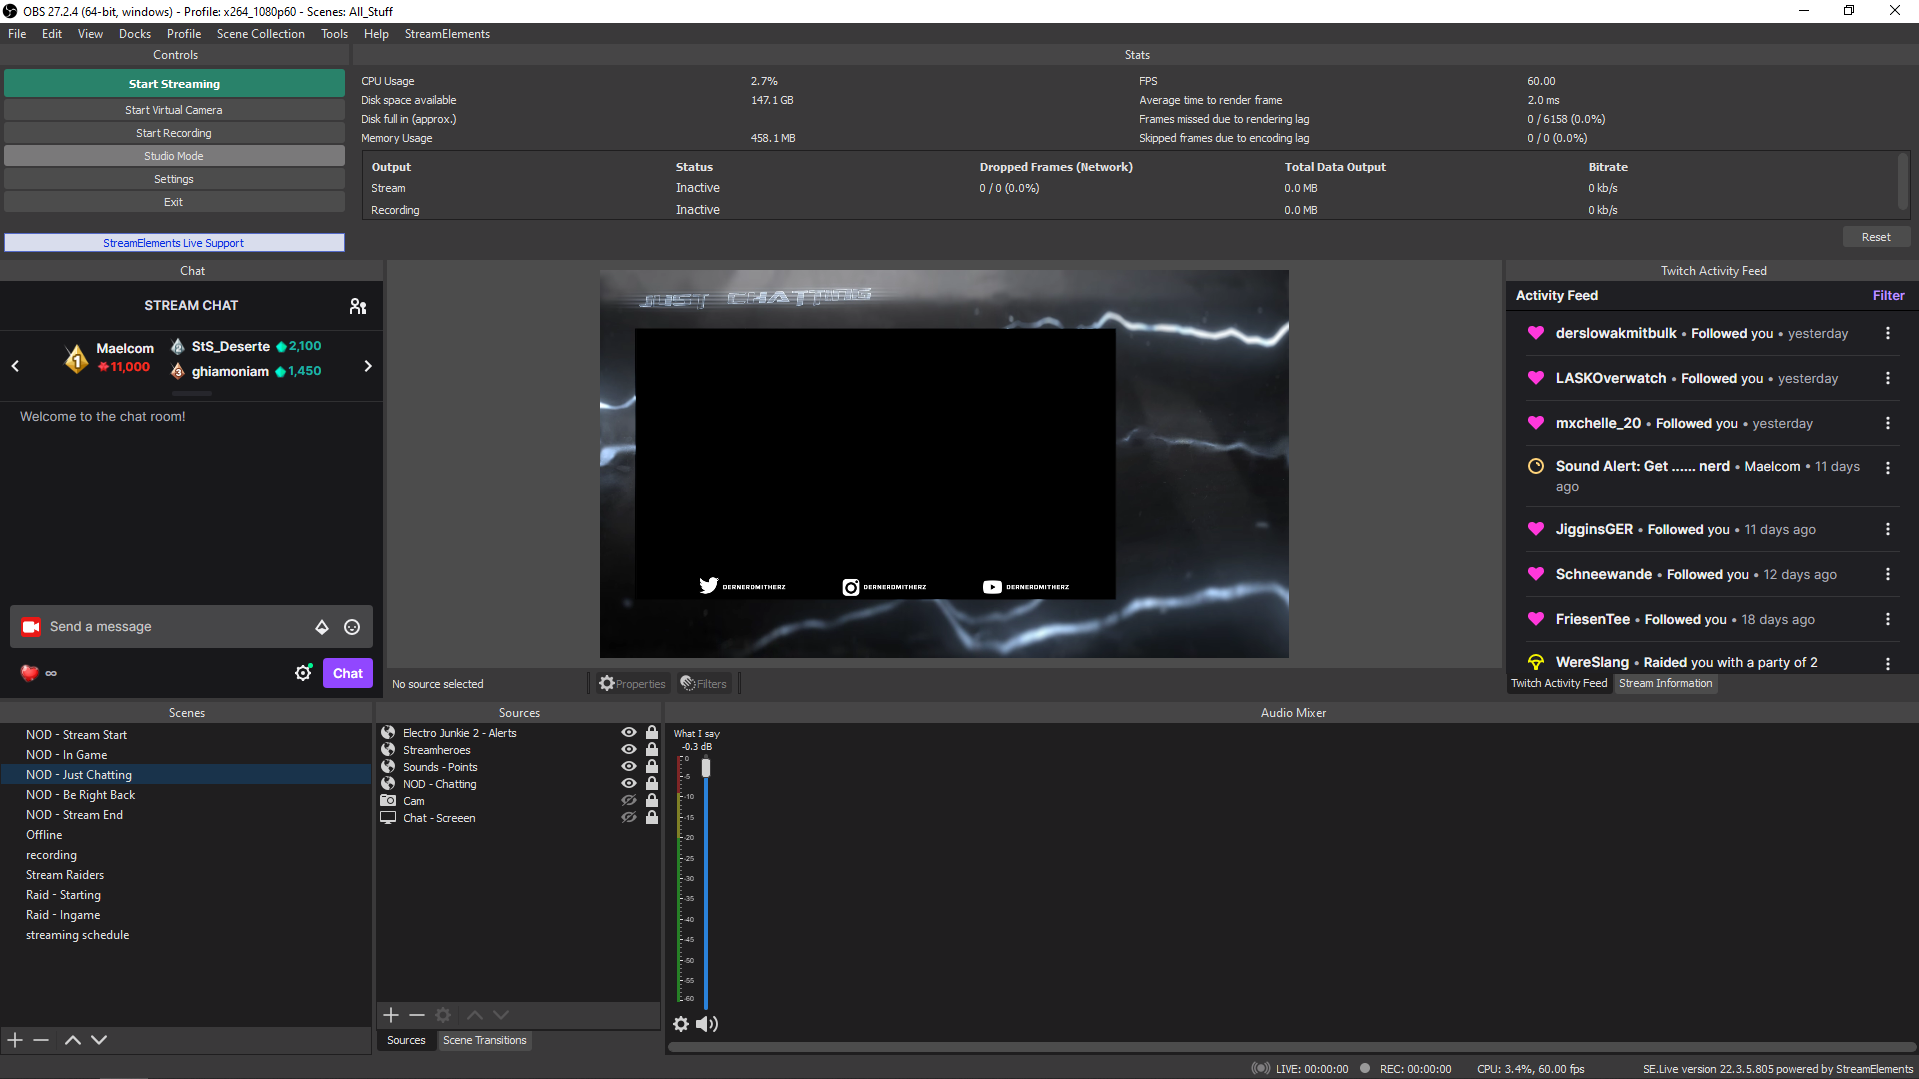Screen dimensions: 1919x1079
Task: Open options menu for WereSlang raid entry
Action: [1888, 662]
